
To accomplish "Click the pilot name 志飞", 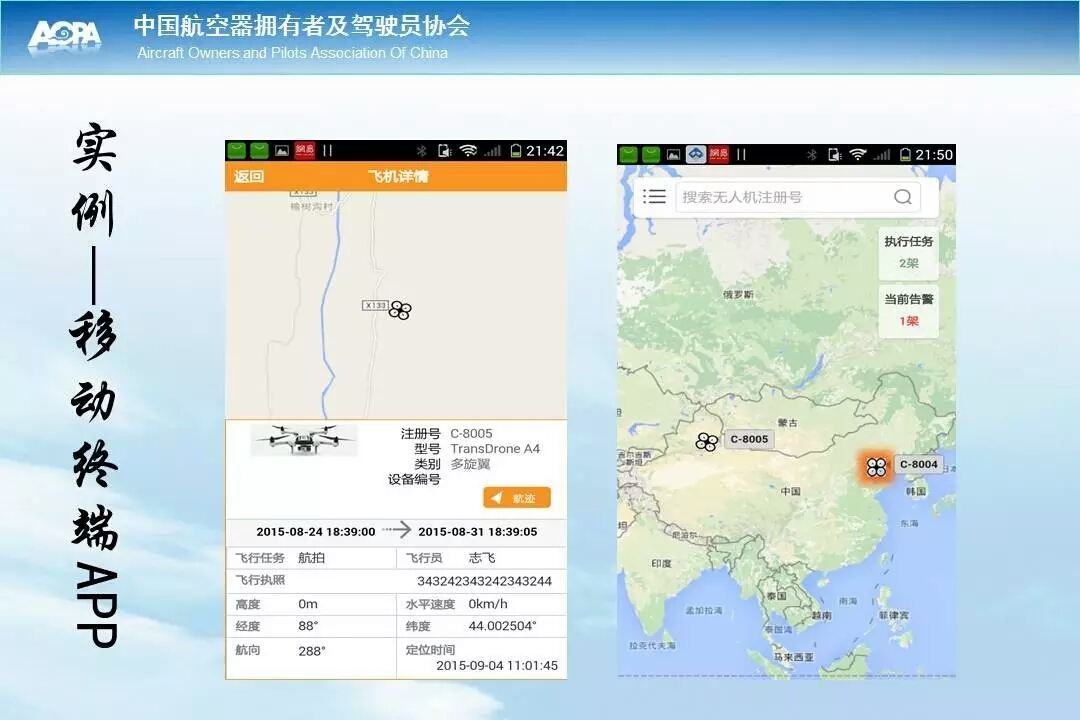I will 482,557.
